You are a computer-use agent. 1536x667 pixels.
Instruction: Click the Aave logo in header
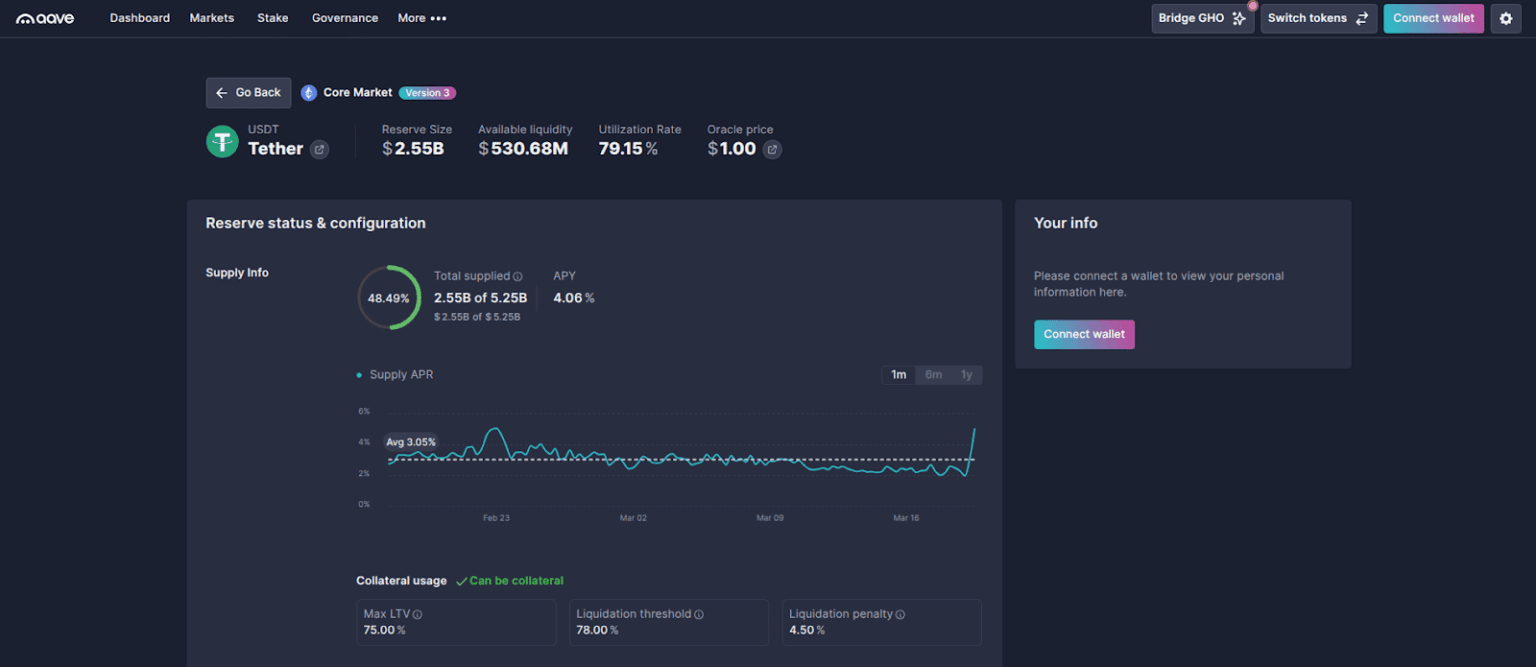click(x=45, y=18)
